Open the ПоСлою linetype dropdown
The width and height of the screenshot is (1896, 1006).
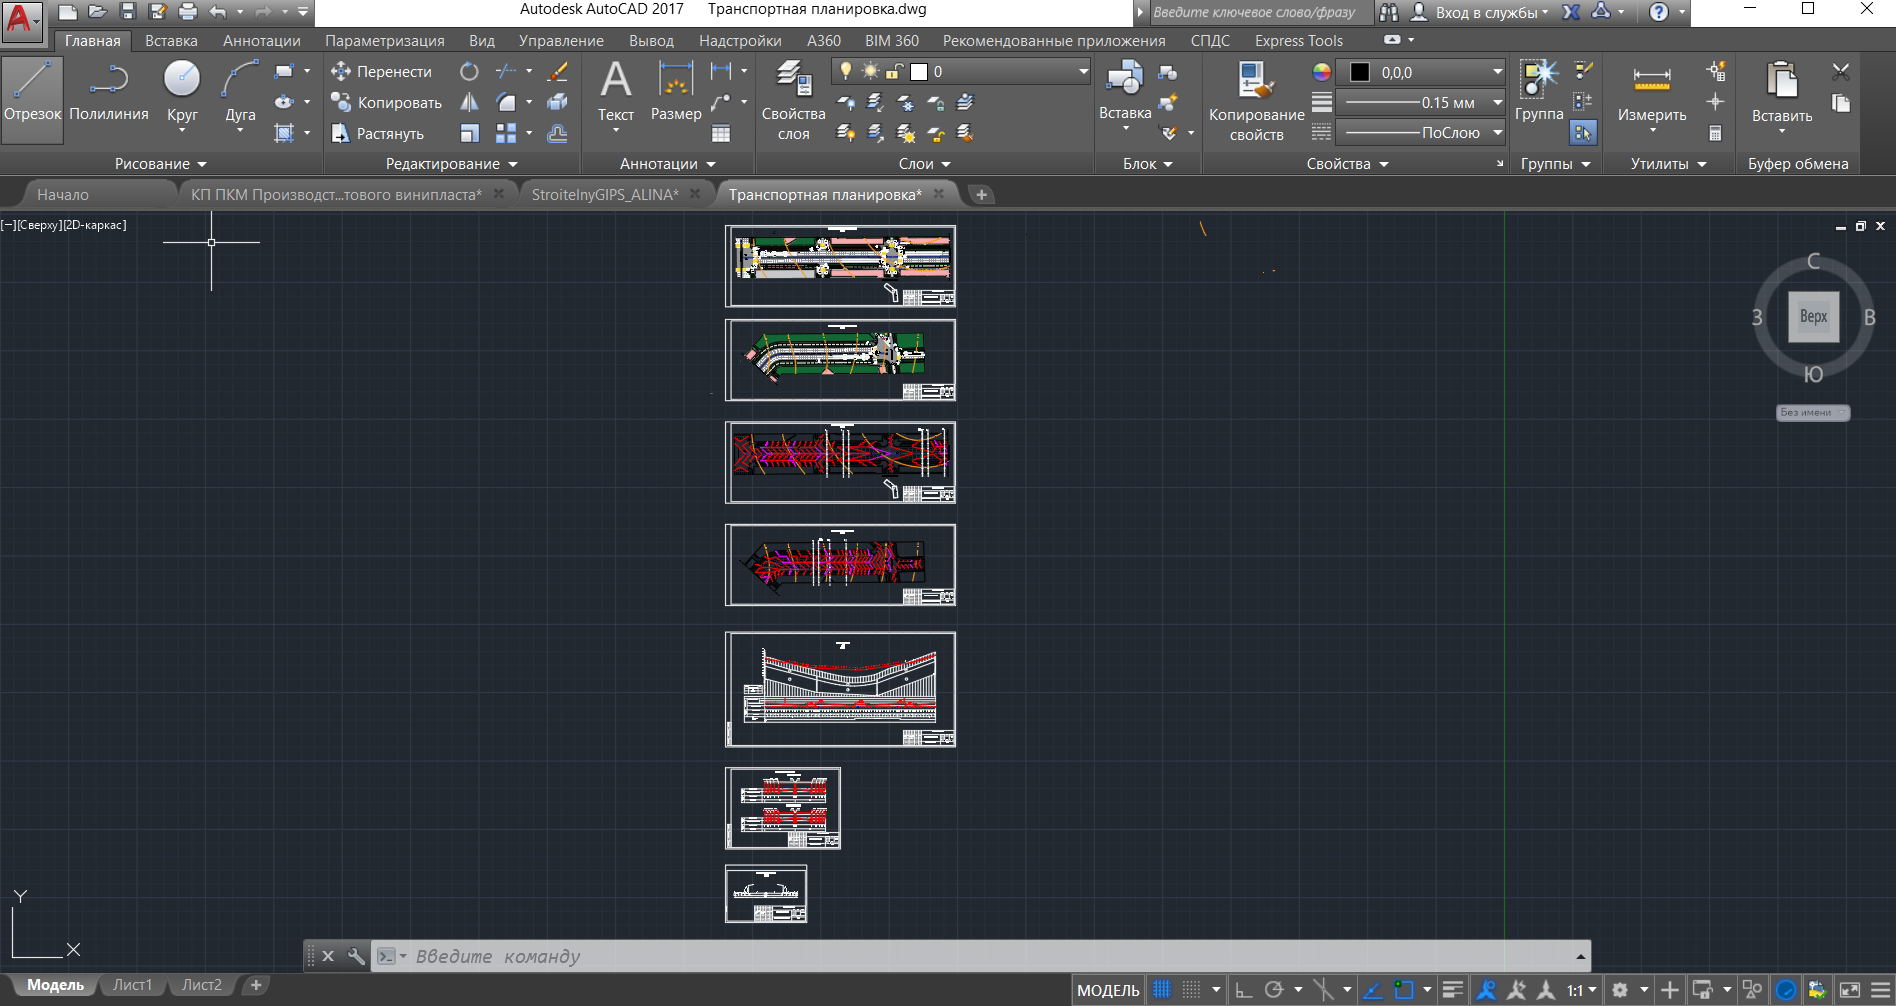tap(1497, 133)
